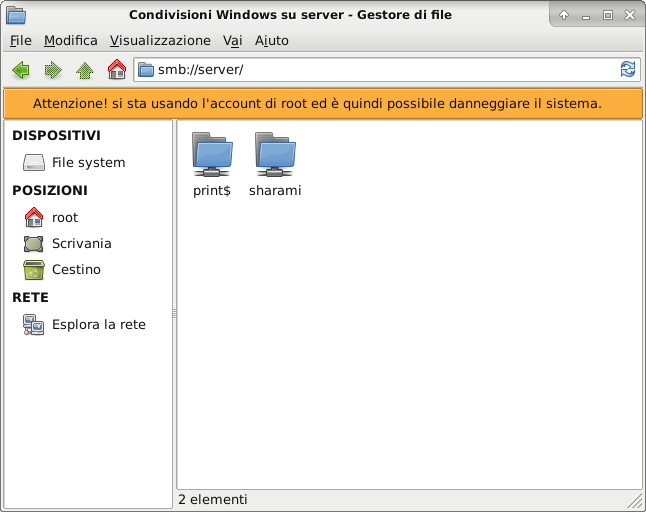Open the File menu

[21, 40]
